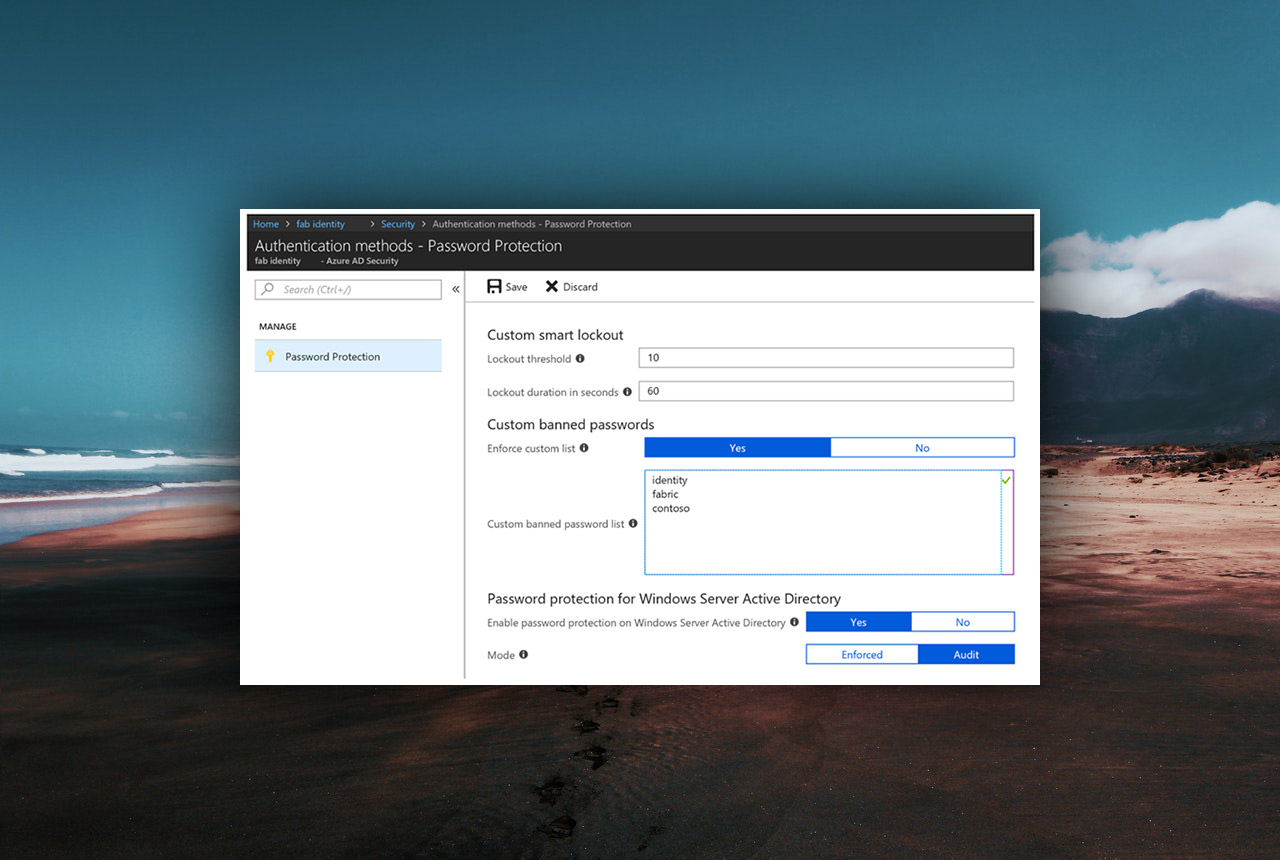This screenshot has width=1280, height=860.
Task: Open the Security breadcrumb item
Action: (x=397, y=224)
